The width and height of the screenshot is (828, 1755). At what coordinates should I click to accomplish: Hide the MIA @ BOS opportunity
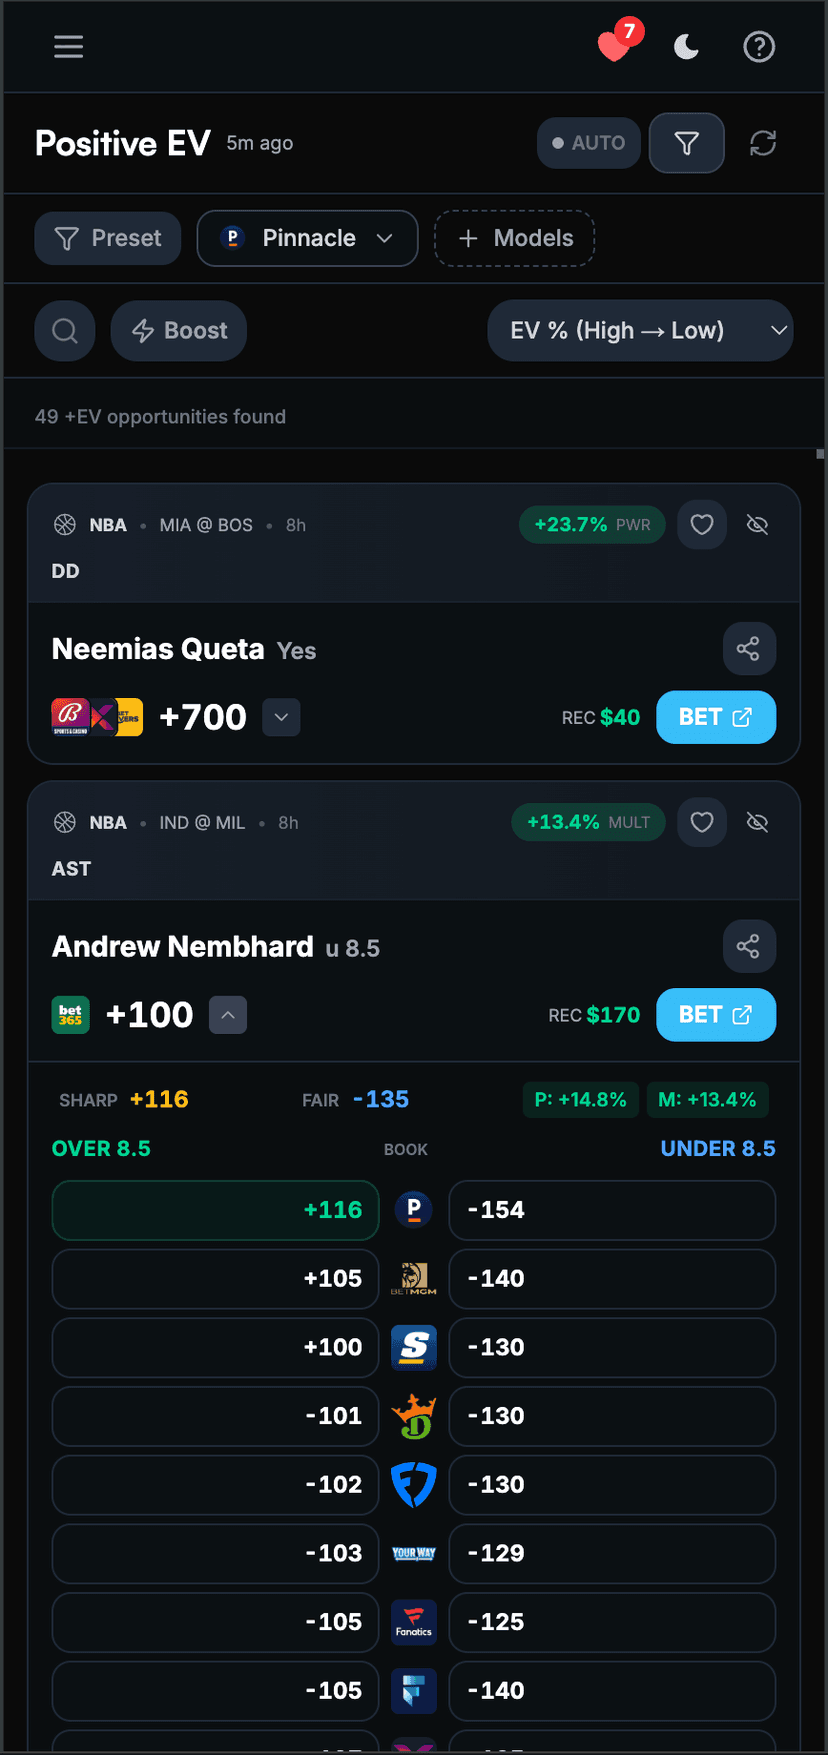757,525
